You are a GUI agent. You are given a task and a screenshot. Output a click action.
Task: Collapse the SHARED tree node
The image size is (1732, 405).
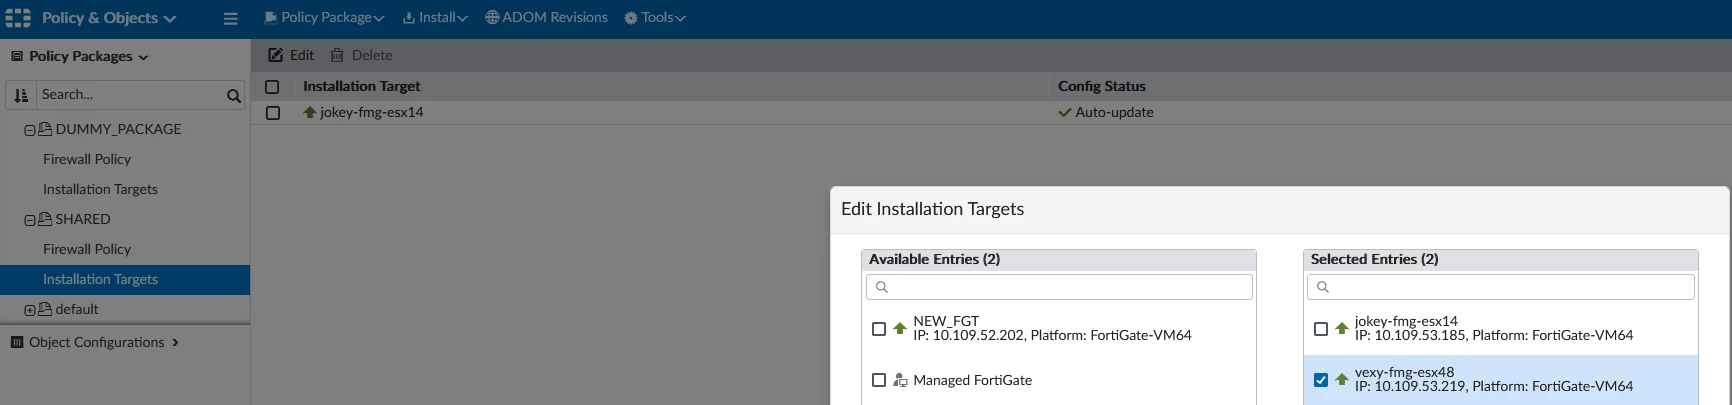(30, 220)
